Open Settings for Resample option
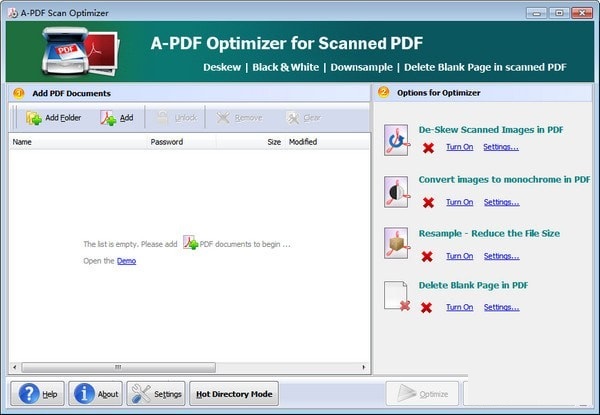Screen dimensions: 600x415 [x=502, y=256]
